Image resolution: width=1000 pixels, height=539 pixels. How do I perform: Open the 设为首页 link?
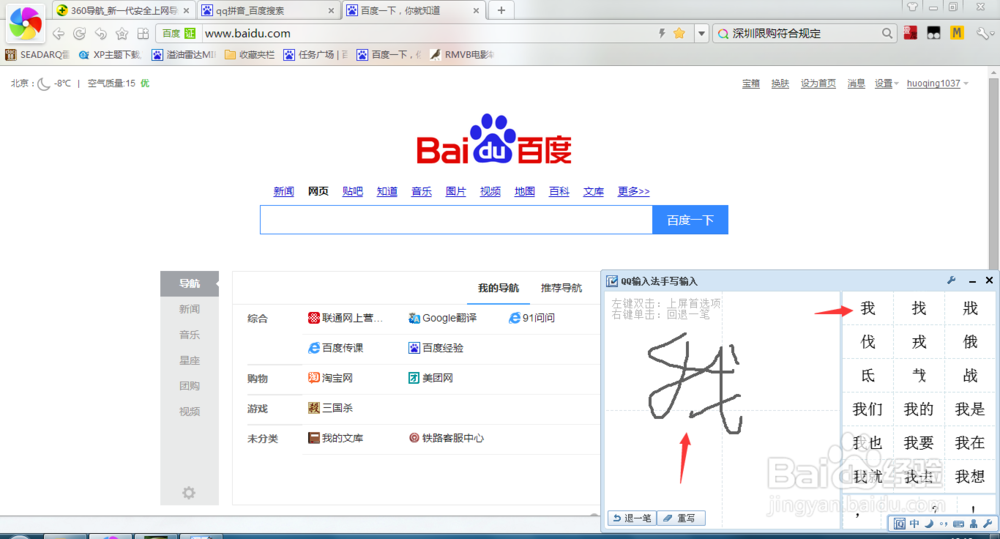(x=818, y=84)
